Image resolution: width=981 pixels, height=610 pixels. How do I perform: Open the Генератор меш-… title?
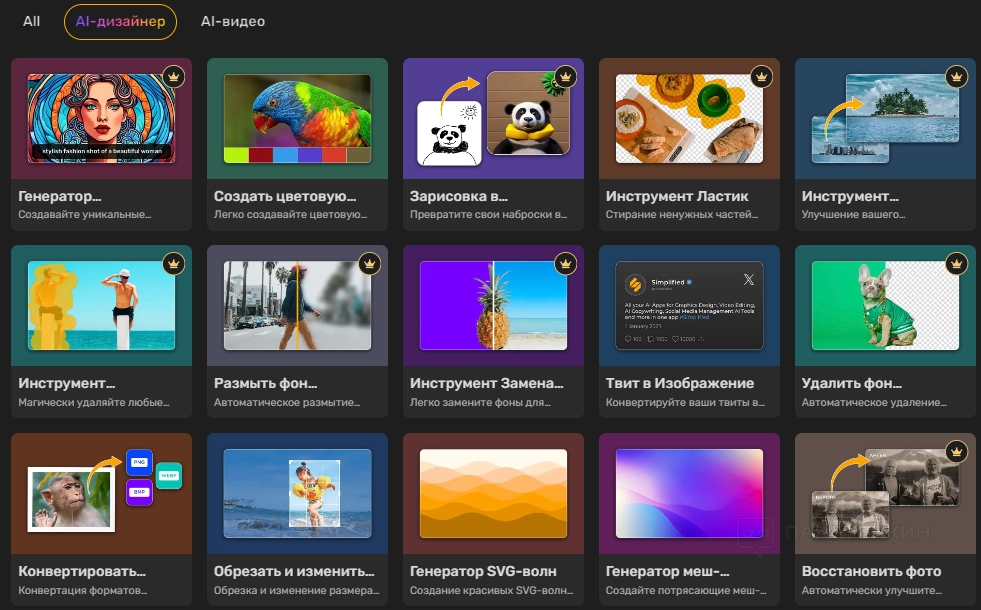[x=668, y=571]
